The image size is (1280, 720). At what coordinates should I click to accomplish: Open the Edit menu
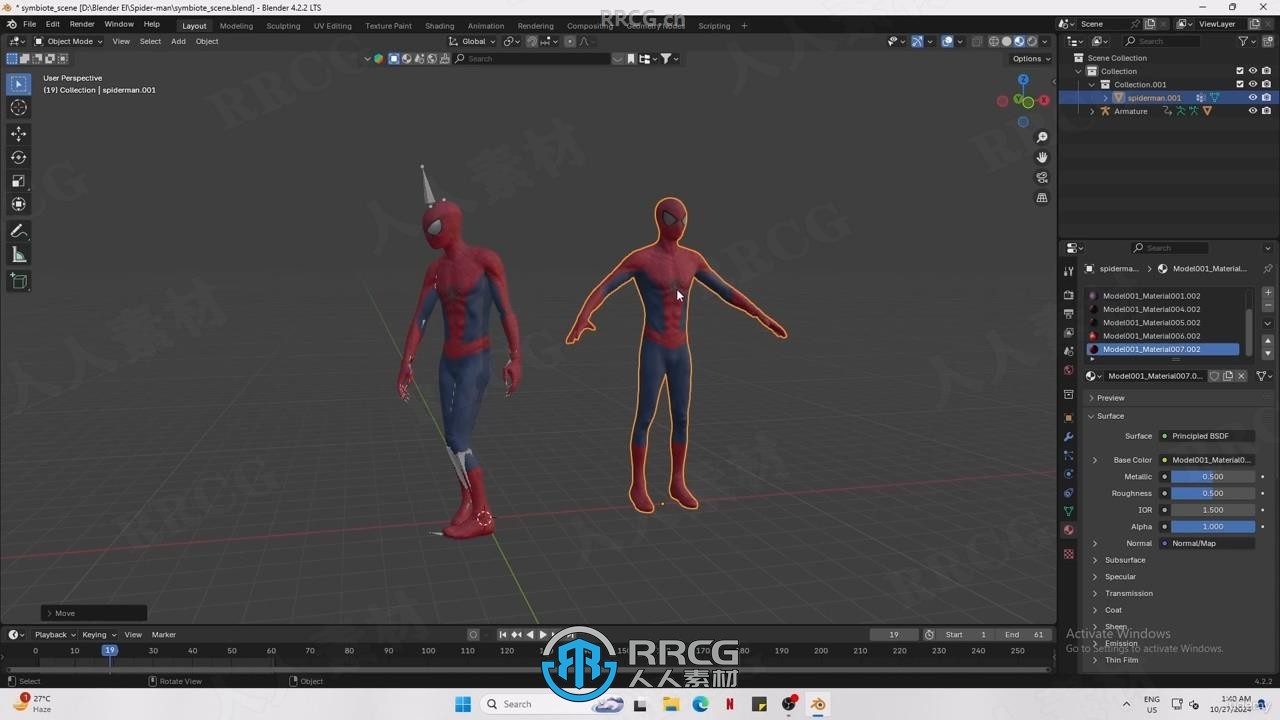coord(52,24)
